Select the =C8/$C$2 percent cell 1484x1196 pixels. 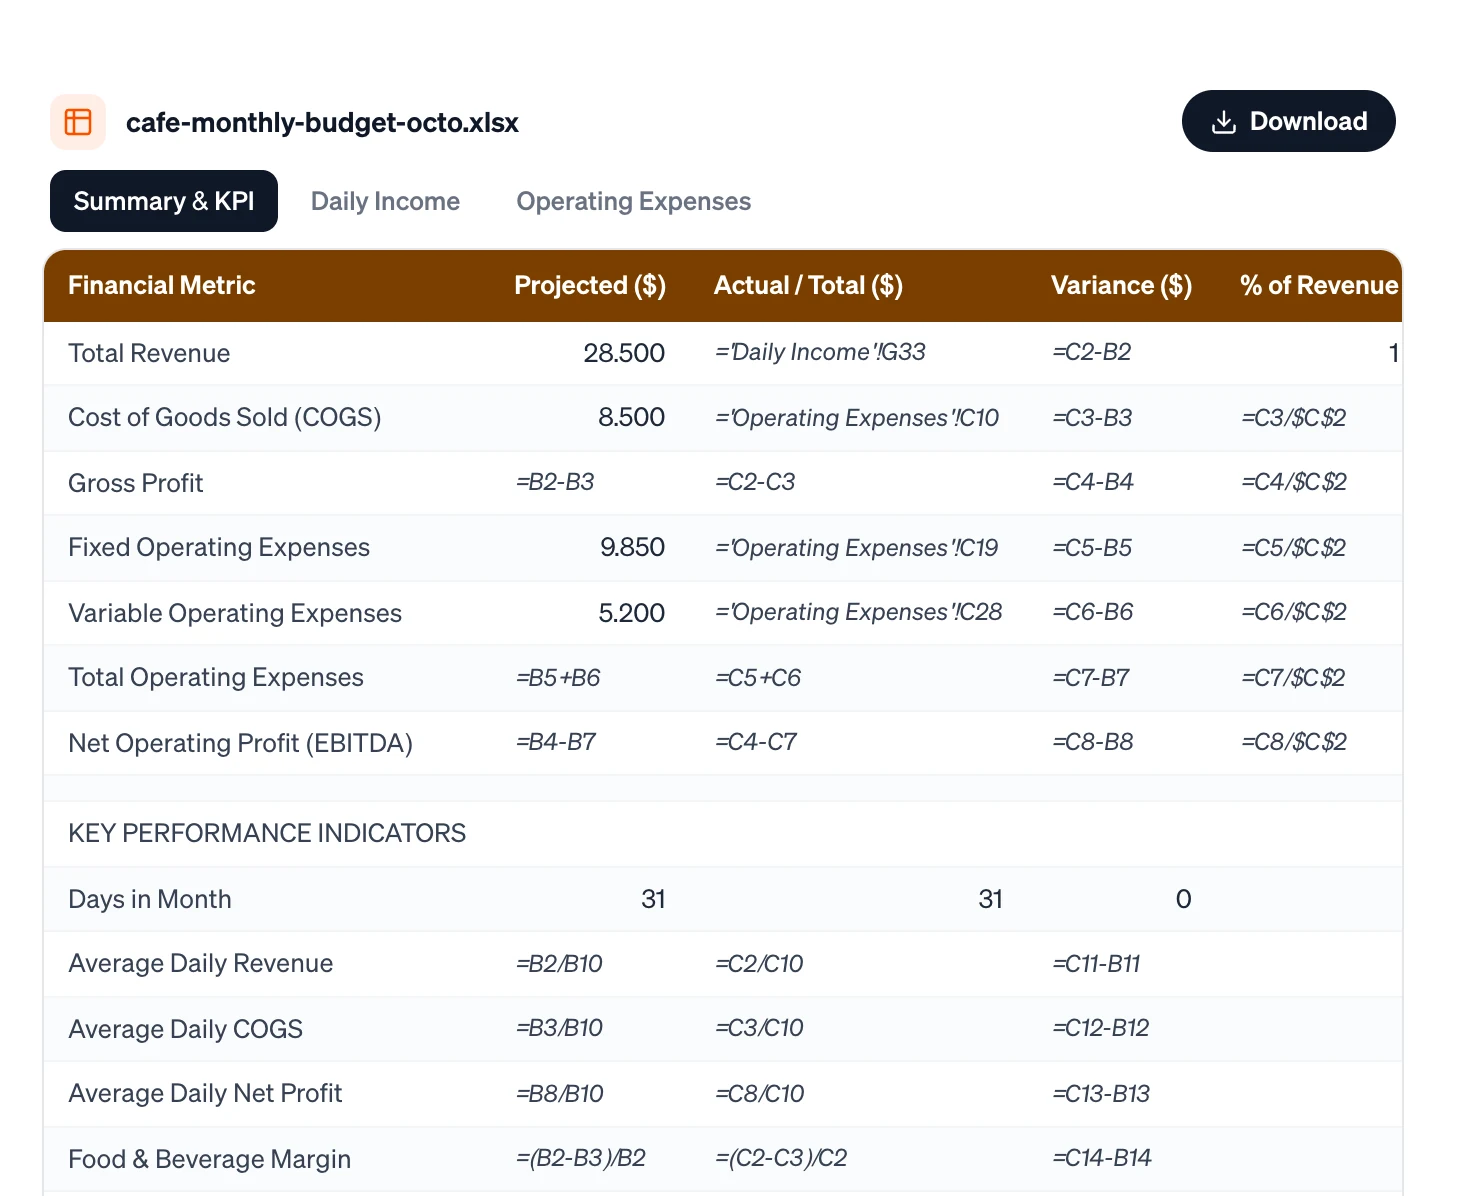pos(1293,742)
